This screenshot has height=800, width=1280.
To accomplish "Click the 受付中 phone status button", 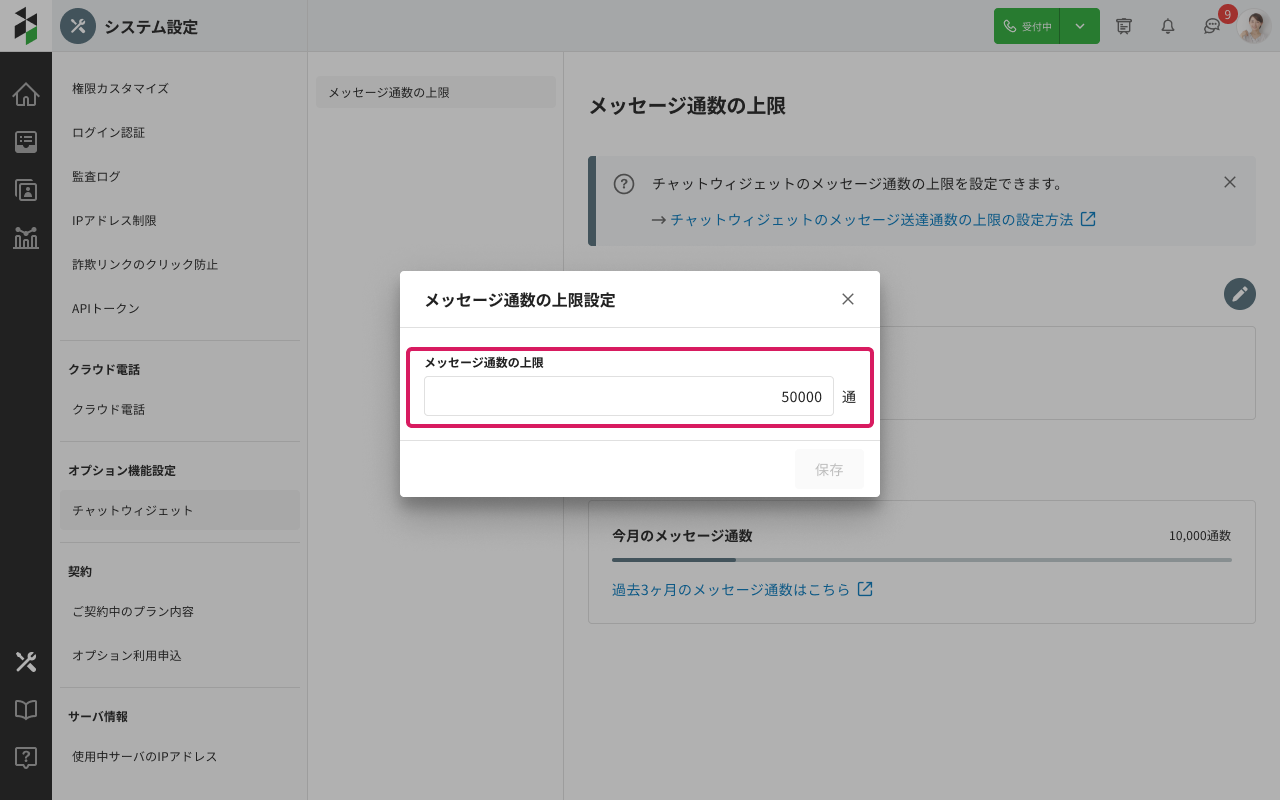I will 1027,27.
